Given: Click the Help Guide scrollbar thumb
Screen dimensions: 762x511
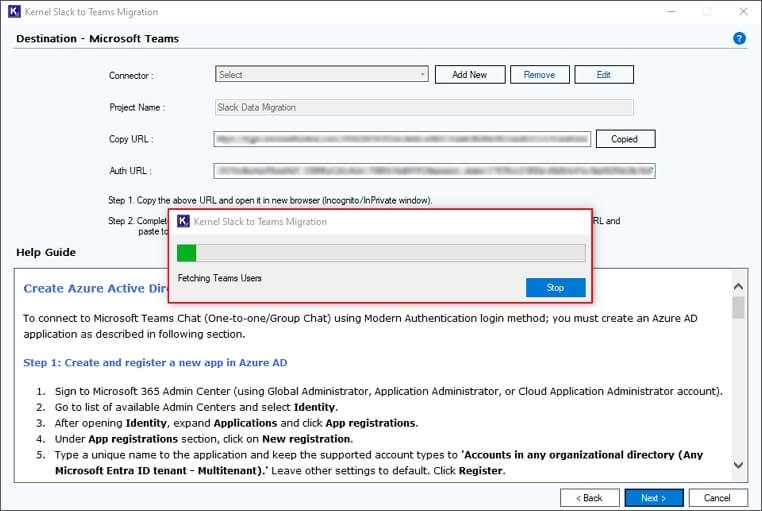Looking at the screenshot, I should (x=738, y=307).
